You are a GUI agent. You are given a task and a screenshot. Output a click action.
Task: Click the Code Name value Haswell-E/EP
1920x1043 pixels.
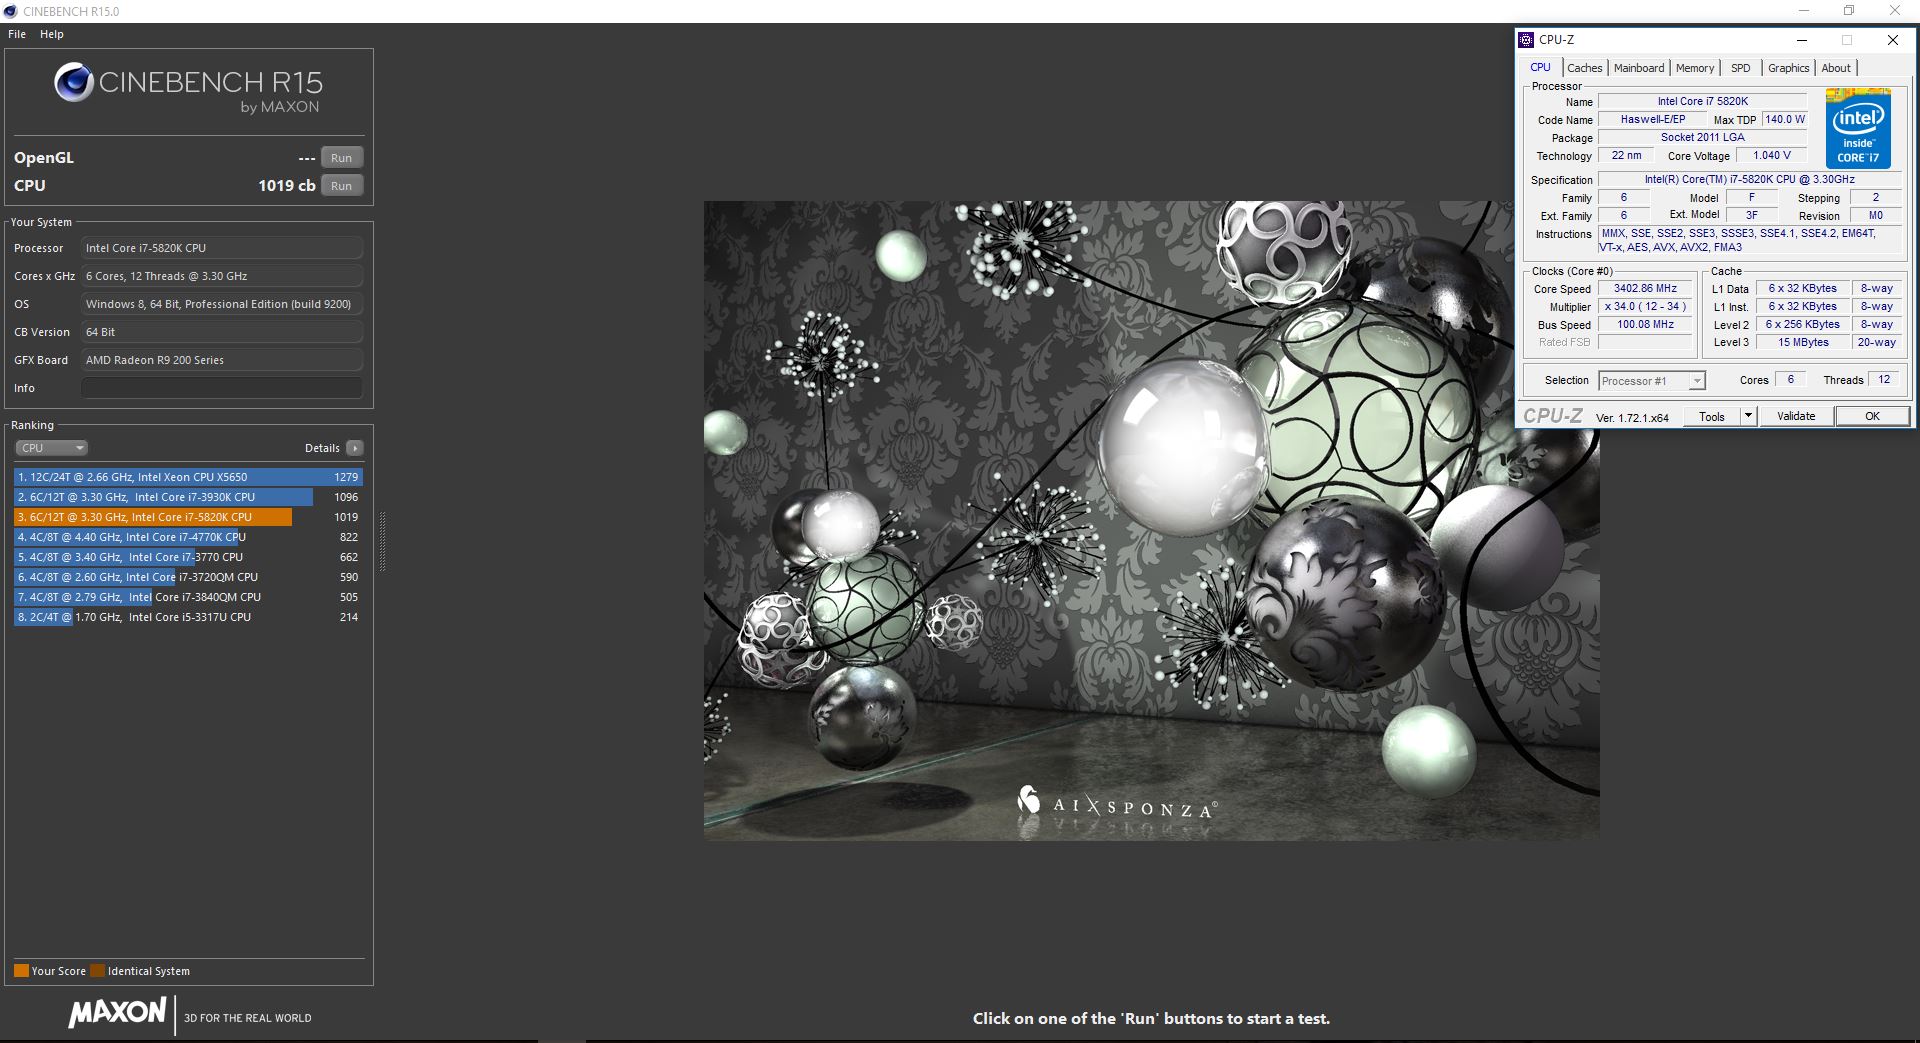click(x=1652, y=119)
